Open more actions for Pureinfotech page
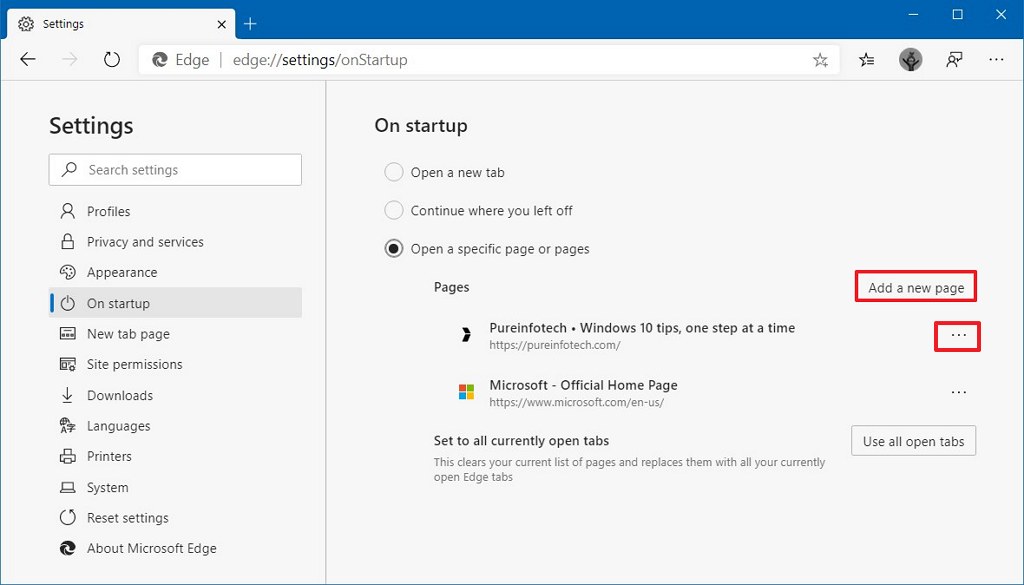The image size is (1024, 585). click(958, 336)
